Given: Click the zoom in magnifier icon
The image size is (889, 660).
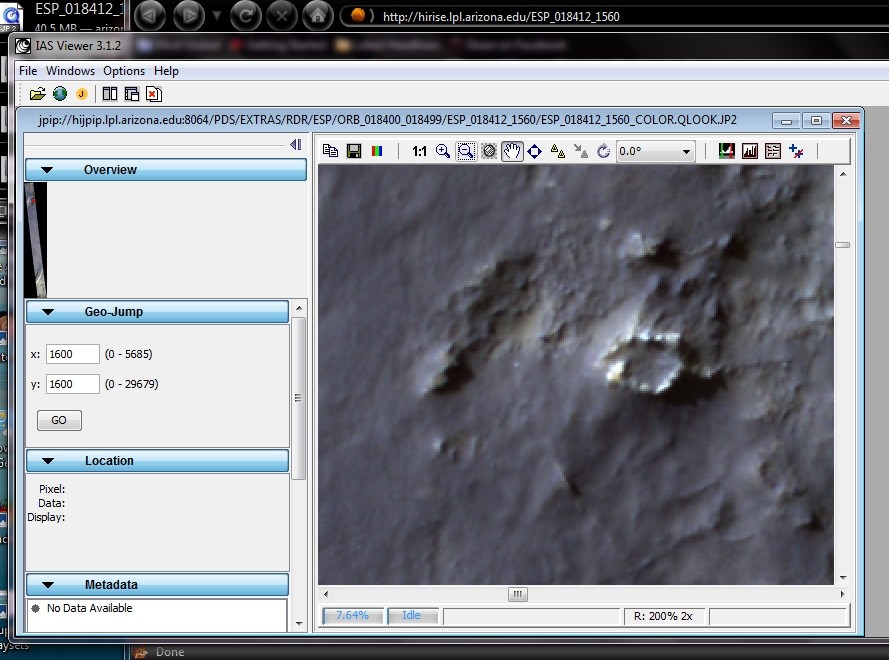Looking at the screenshot, I should click(x=443, y=151).
